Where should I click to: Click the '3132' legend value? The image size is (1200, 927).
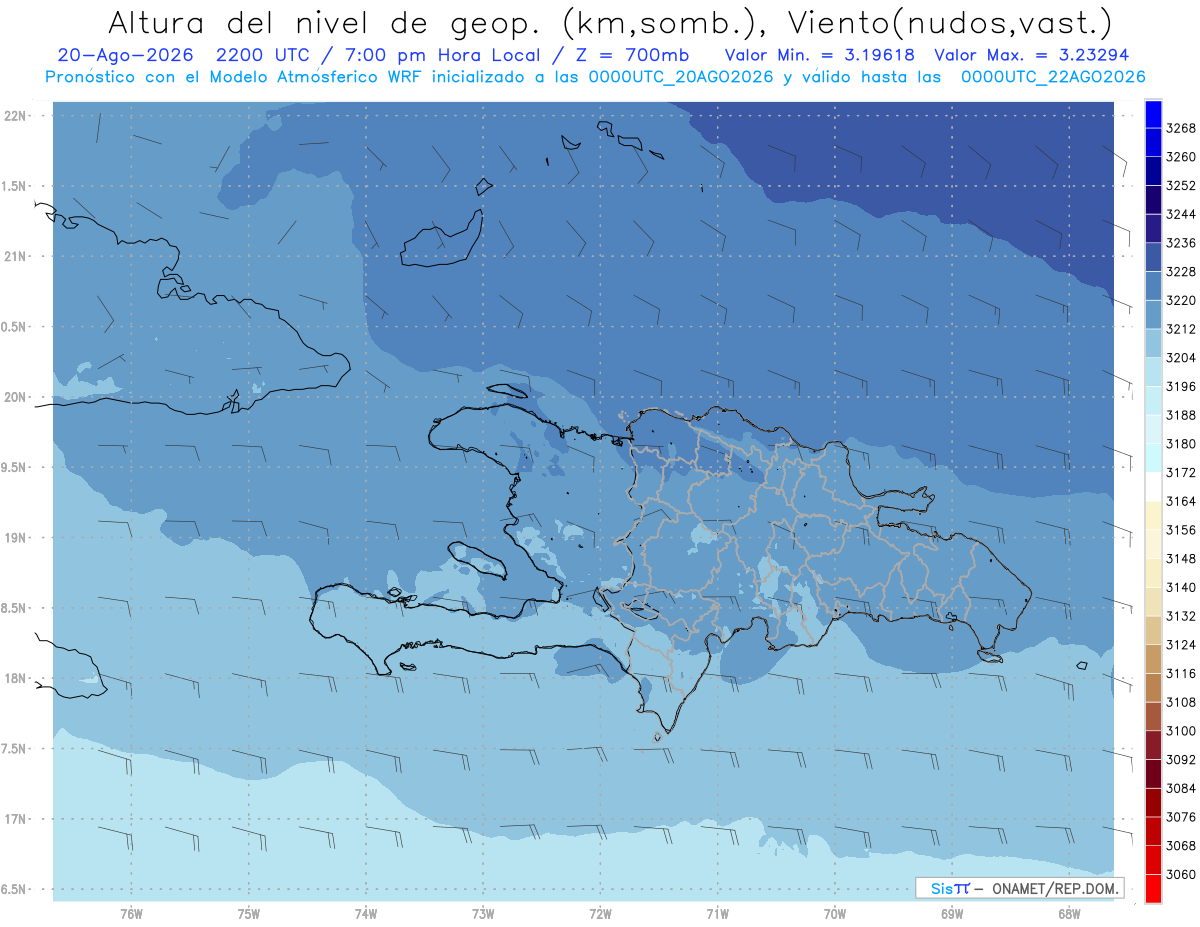click(x=1180, y=616)
